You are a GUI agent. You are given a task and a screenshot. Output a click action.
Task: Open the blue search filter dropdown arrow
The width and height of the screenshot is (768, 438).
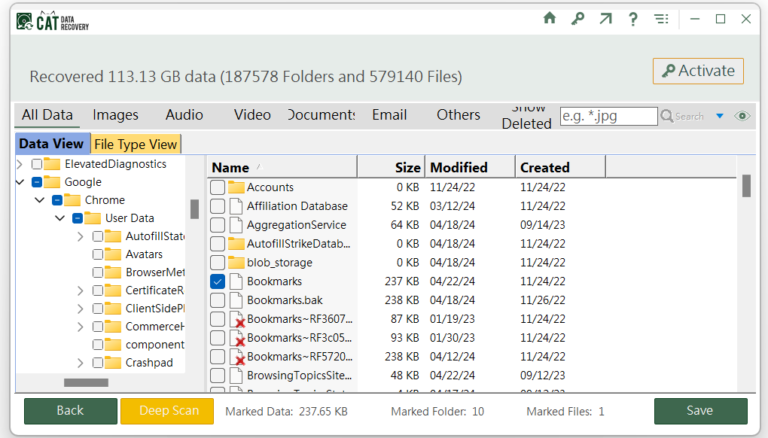(x=719, y=116)
